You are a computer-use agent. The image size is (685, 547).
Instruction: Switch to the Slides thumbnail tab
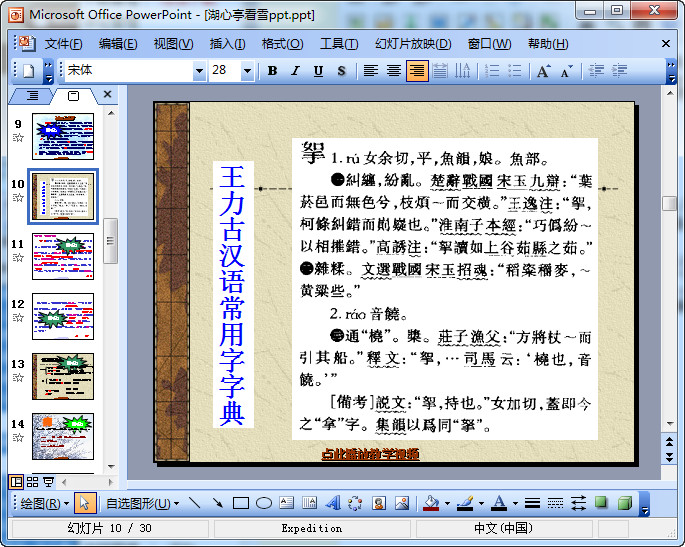click(x=73, y=96)
